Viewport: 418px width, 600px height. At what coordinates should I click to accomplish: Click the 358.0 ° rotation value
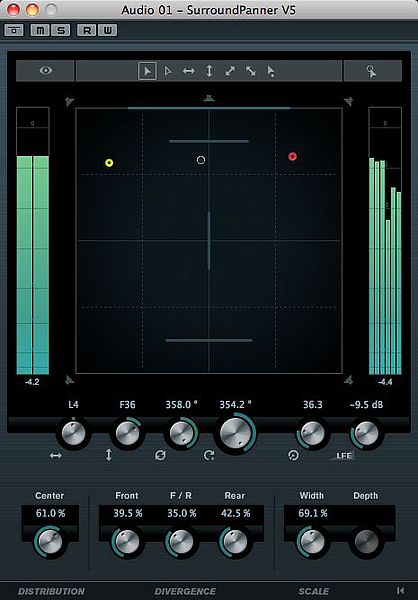[x=181, y=405]
